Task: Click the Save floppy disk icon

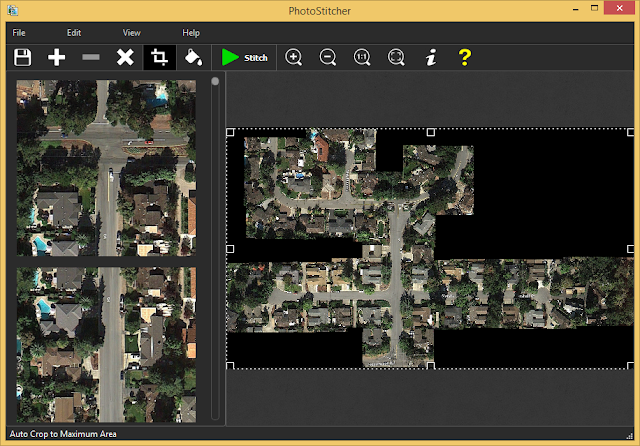Action: [x=22, y=58]
